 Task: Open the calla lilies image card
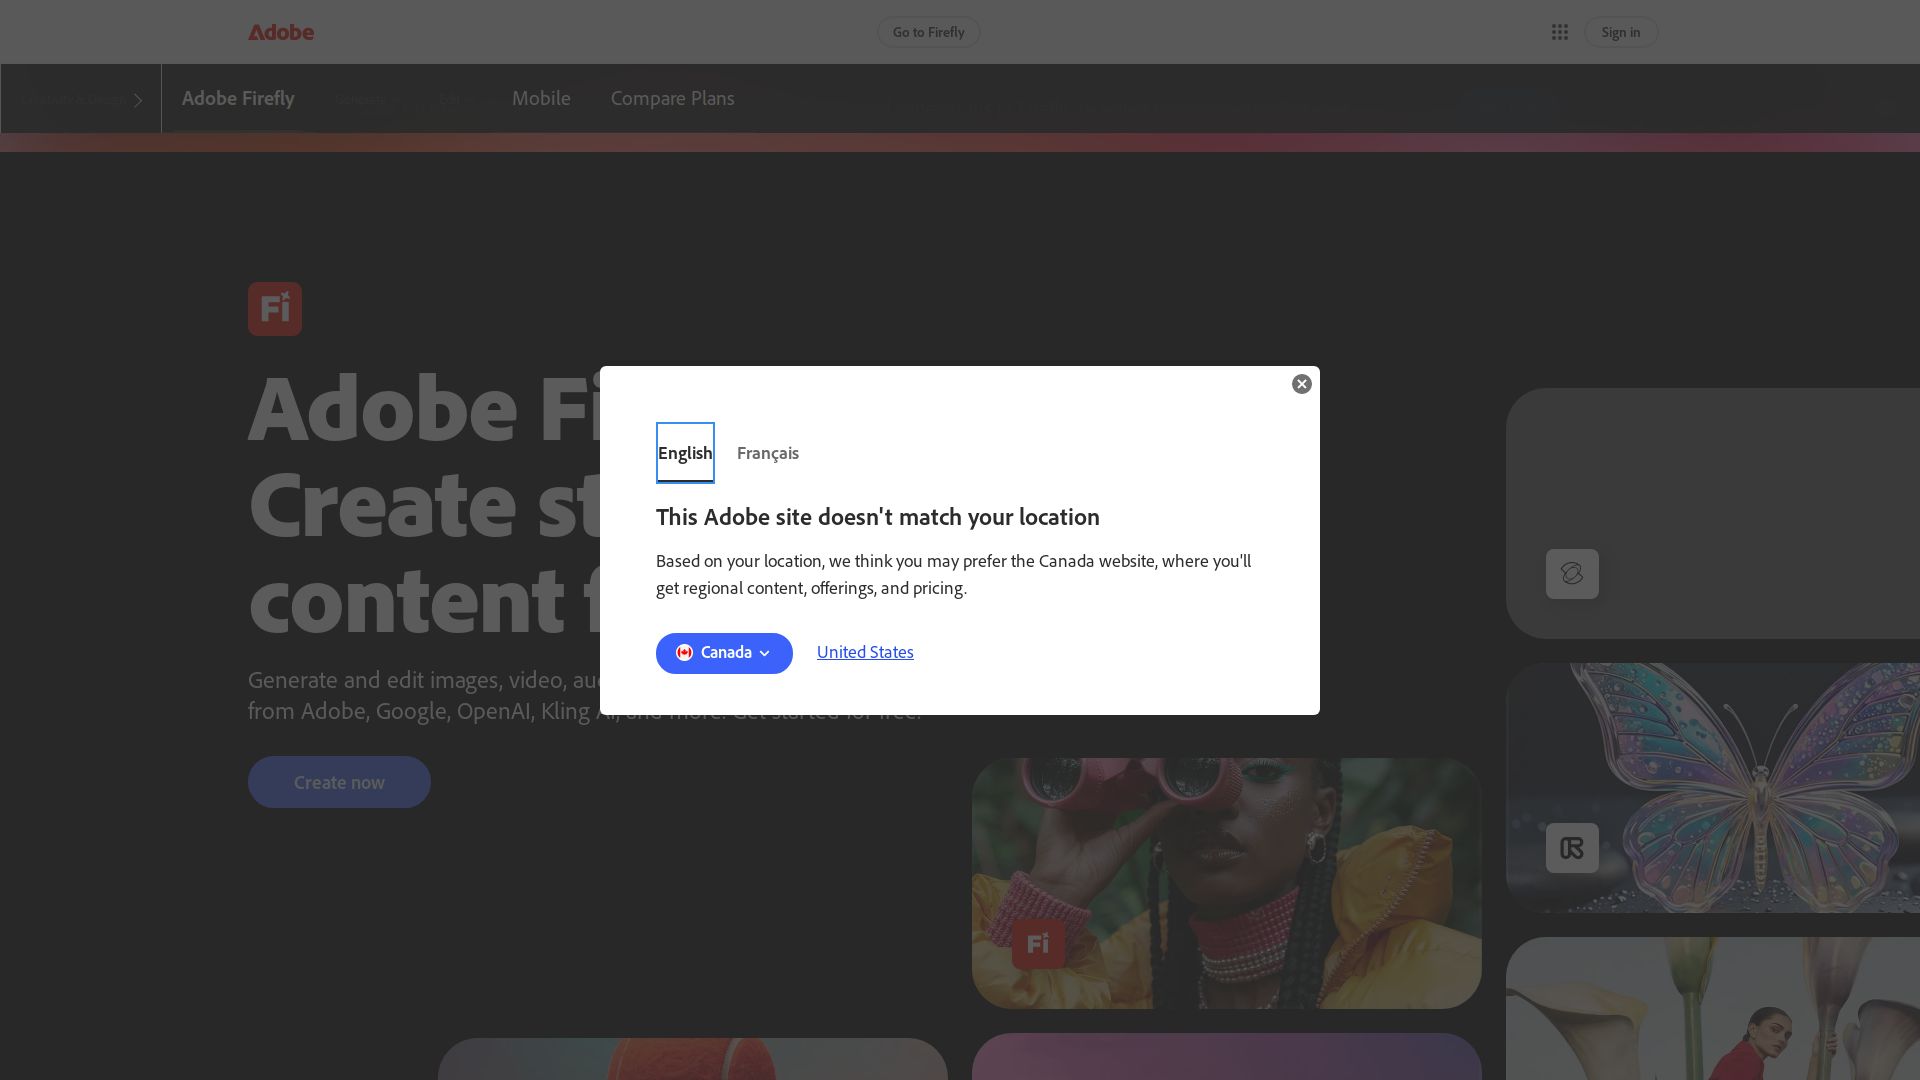(x=1713, y=1008)
